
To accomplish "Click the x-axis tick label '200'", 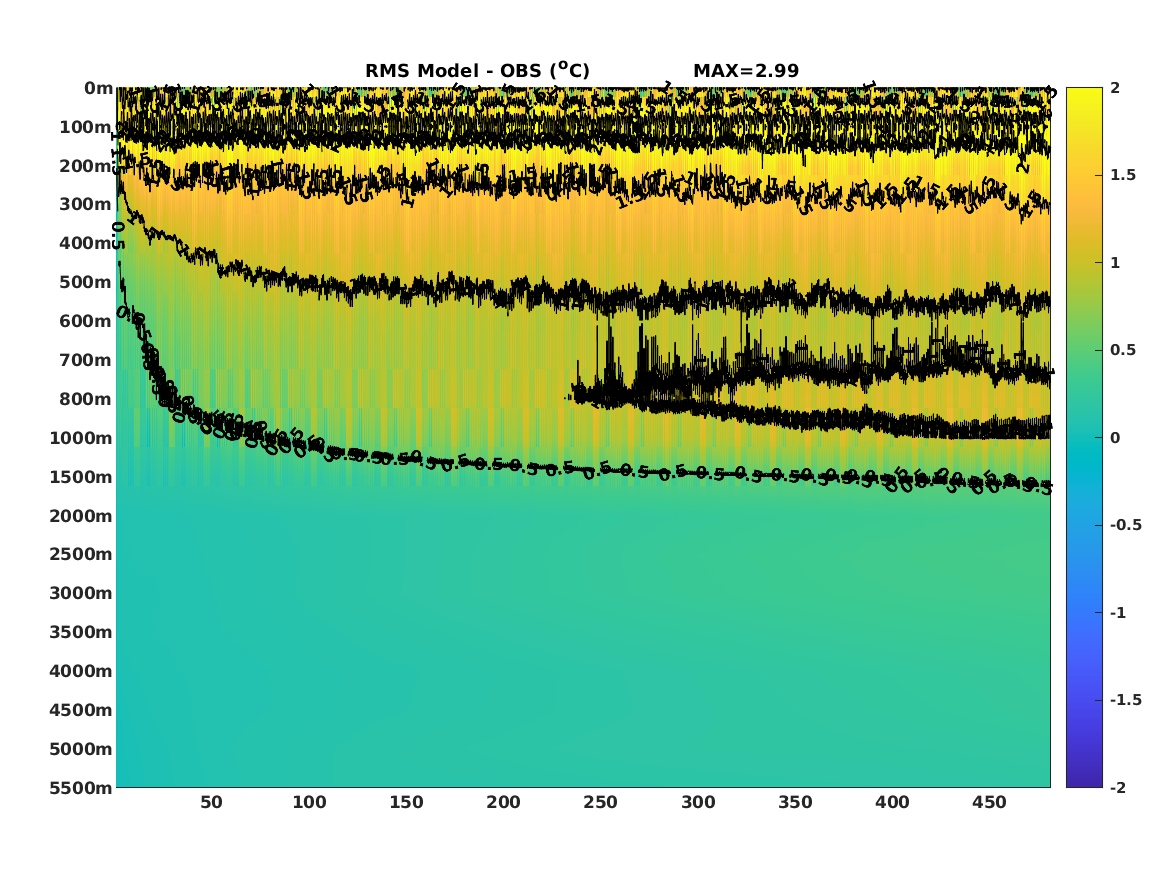I will click(503, 802).
